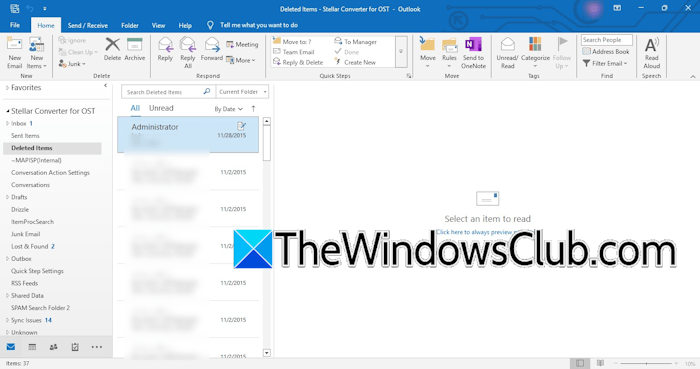Image resolution: width=700 pixels, height=369 pixels.
Task: Open the New Items menu
Action: (36, 53)
